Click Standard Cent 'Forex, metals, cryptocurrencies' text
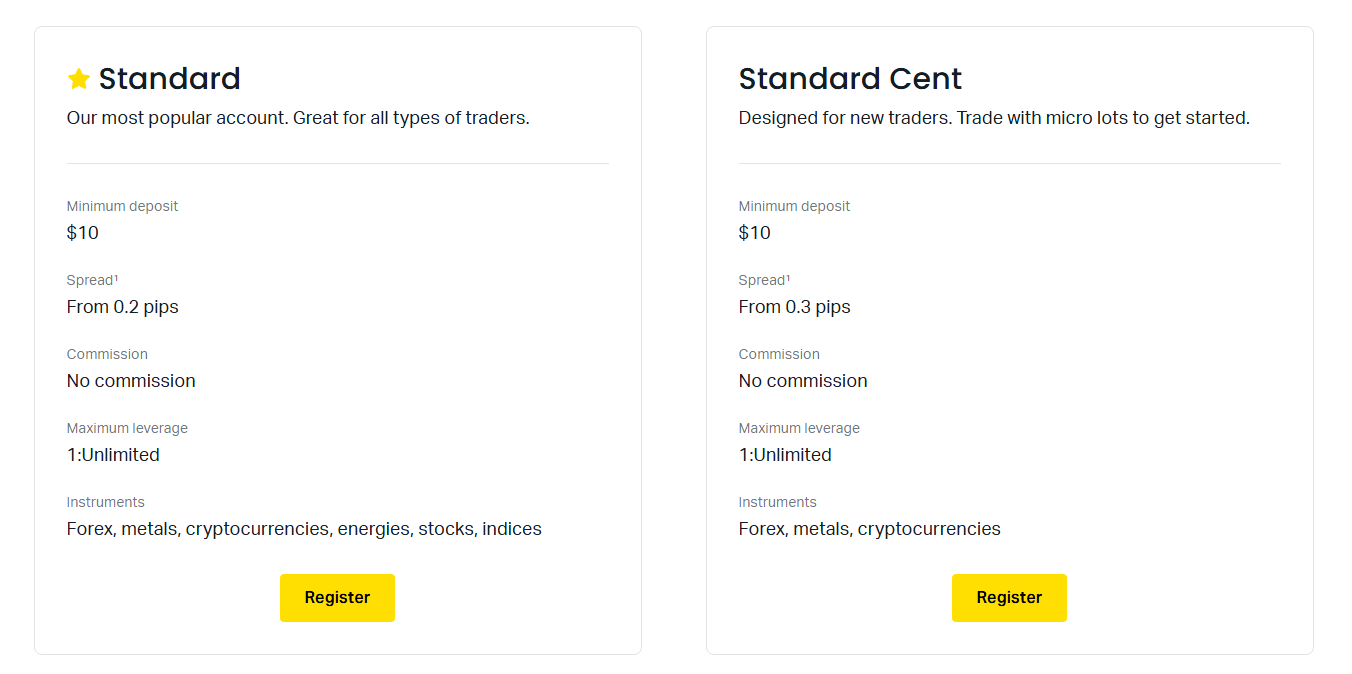The image size is (1352, 674). click(x=870, y=529)
